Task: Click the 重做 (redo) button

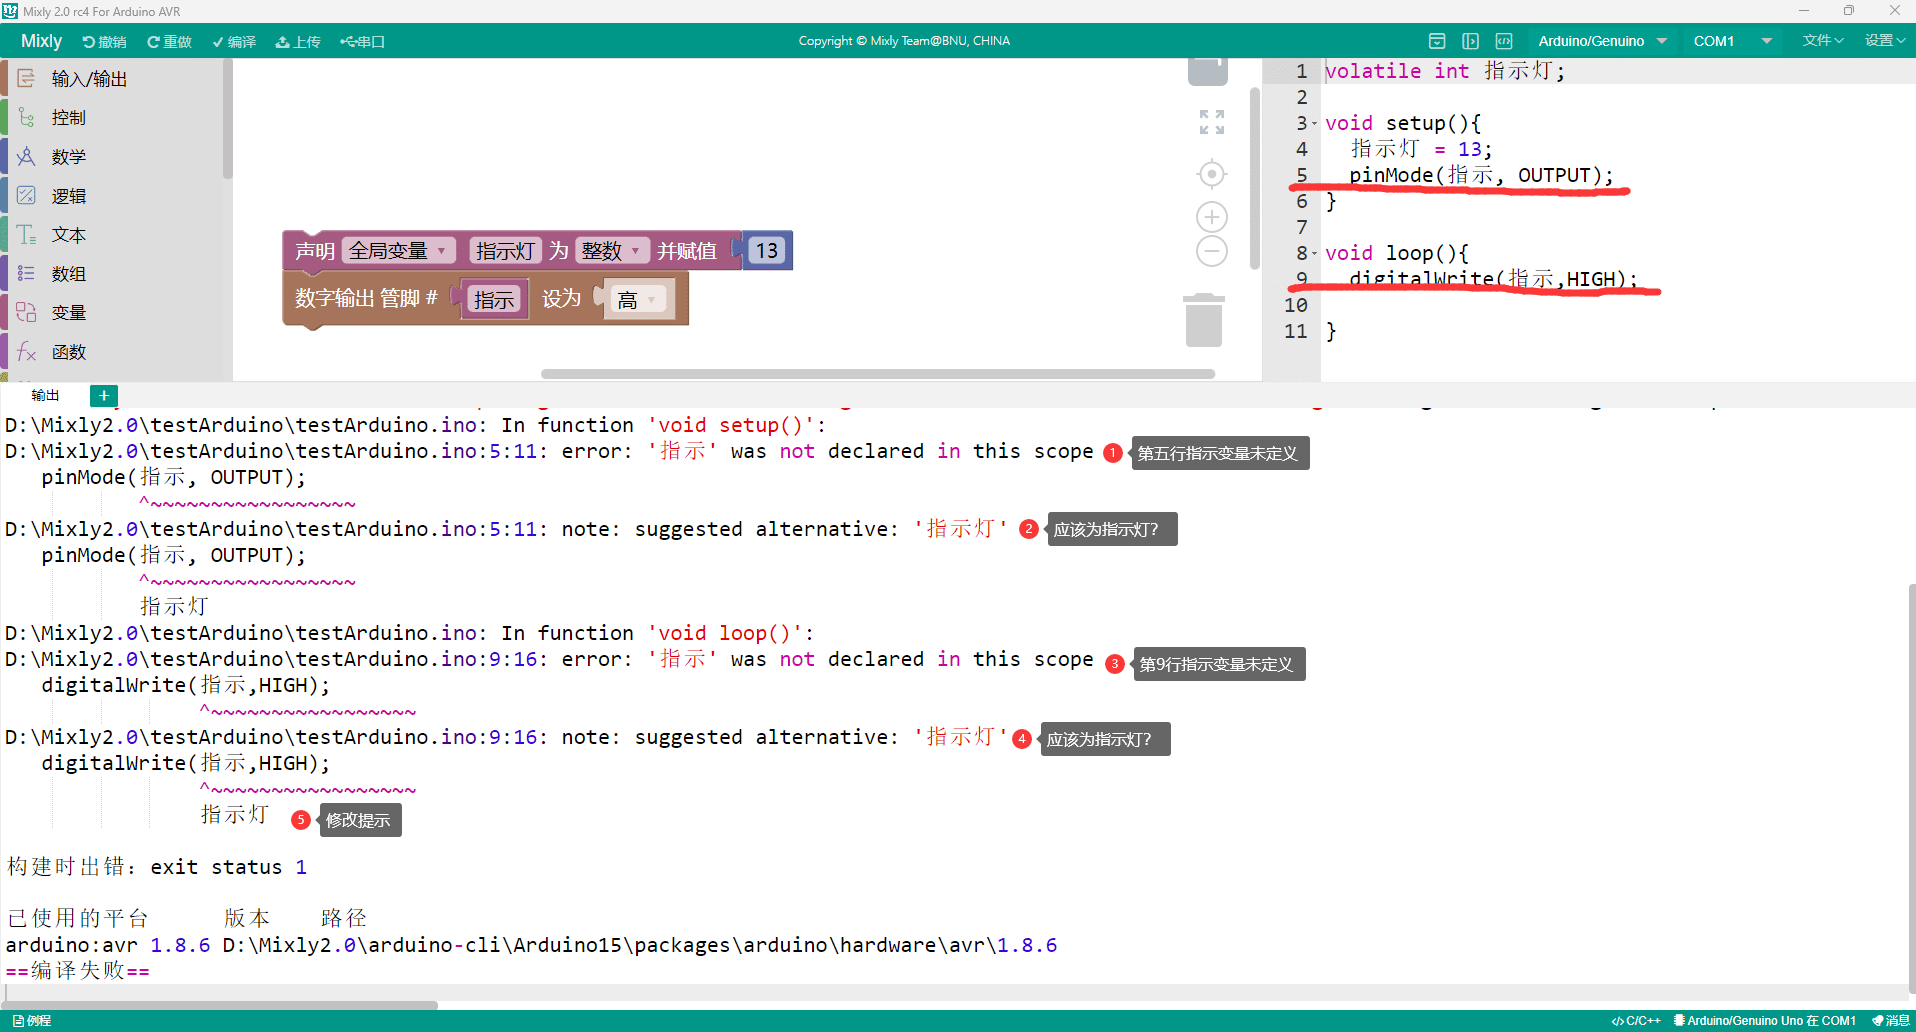Action: (x=169, y=41)
